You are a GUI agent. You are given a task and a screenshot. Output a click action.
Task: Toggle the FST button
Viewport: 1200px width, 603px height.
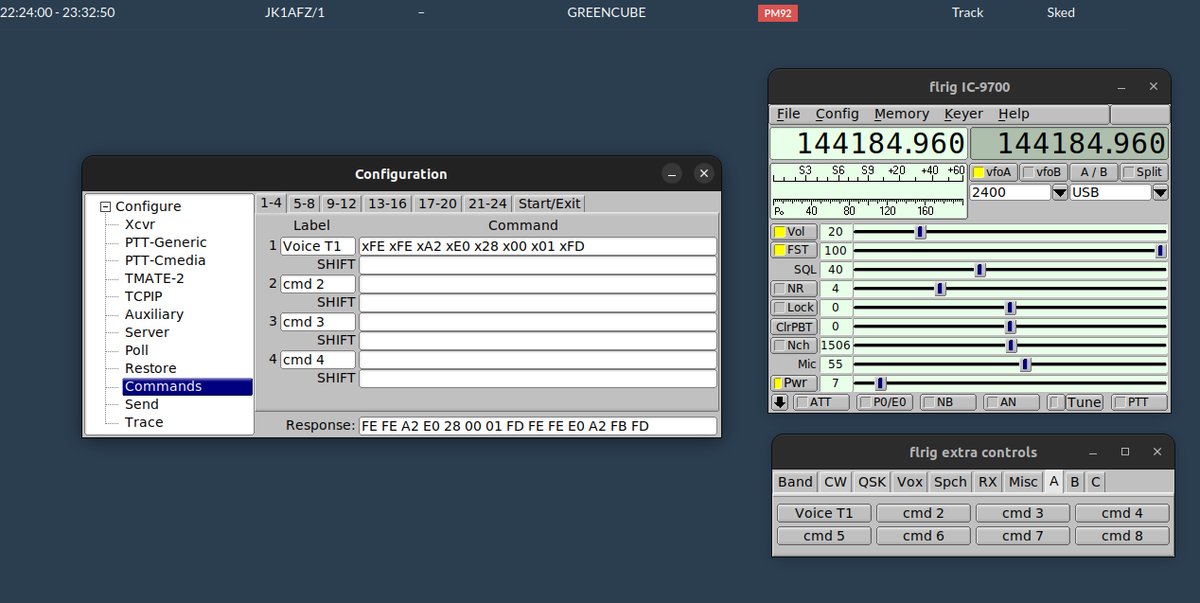click(794, 251)
